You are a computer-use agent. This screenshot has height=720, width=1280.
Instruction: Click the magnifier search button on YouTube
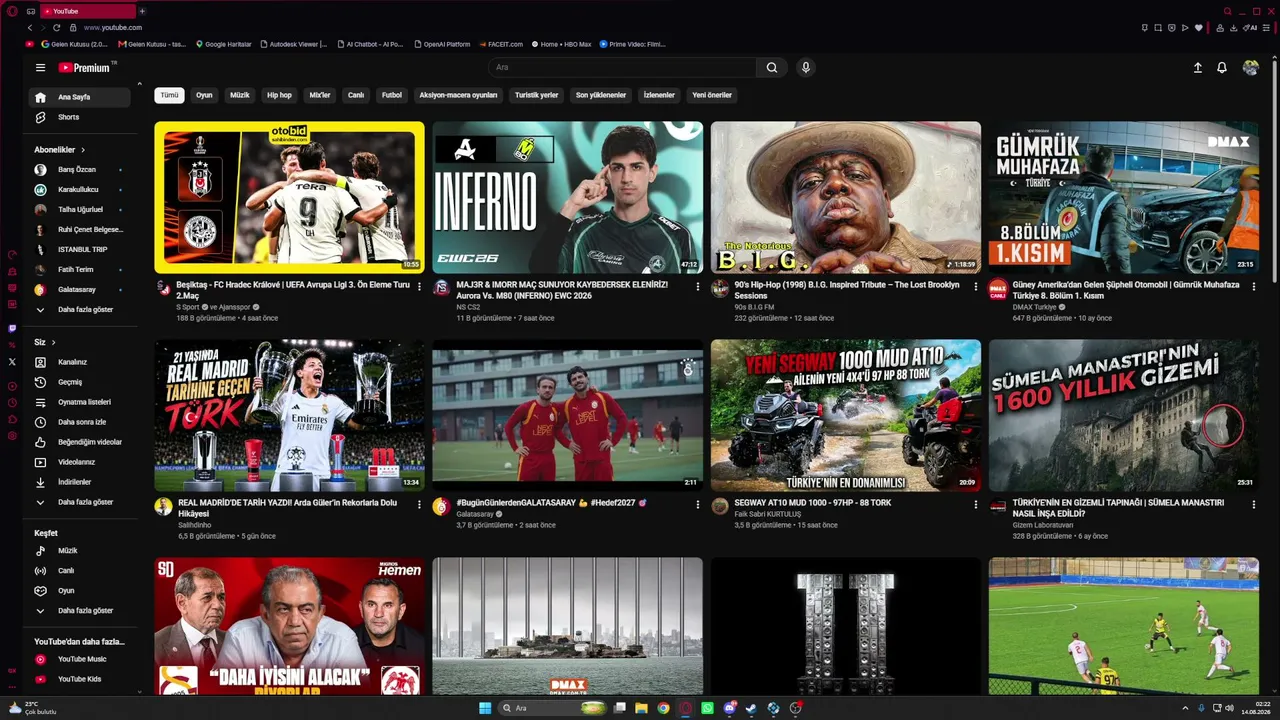772,68
